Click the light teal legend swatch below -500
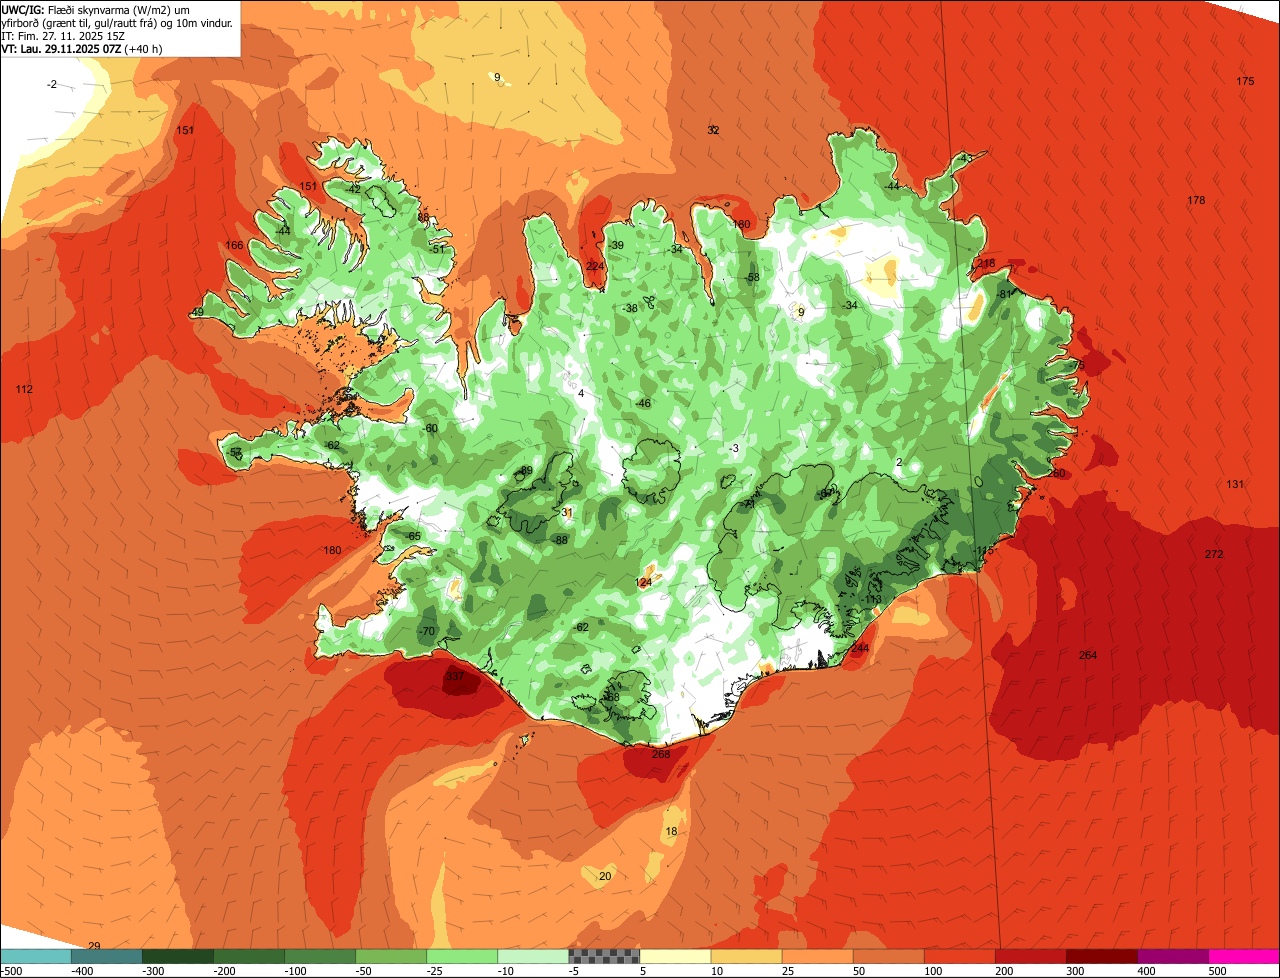Image resolution: width=1280 pixels, height=978 pixels. coord(36,956)
